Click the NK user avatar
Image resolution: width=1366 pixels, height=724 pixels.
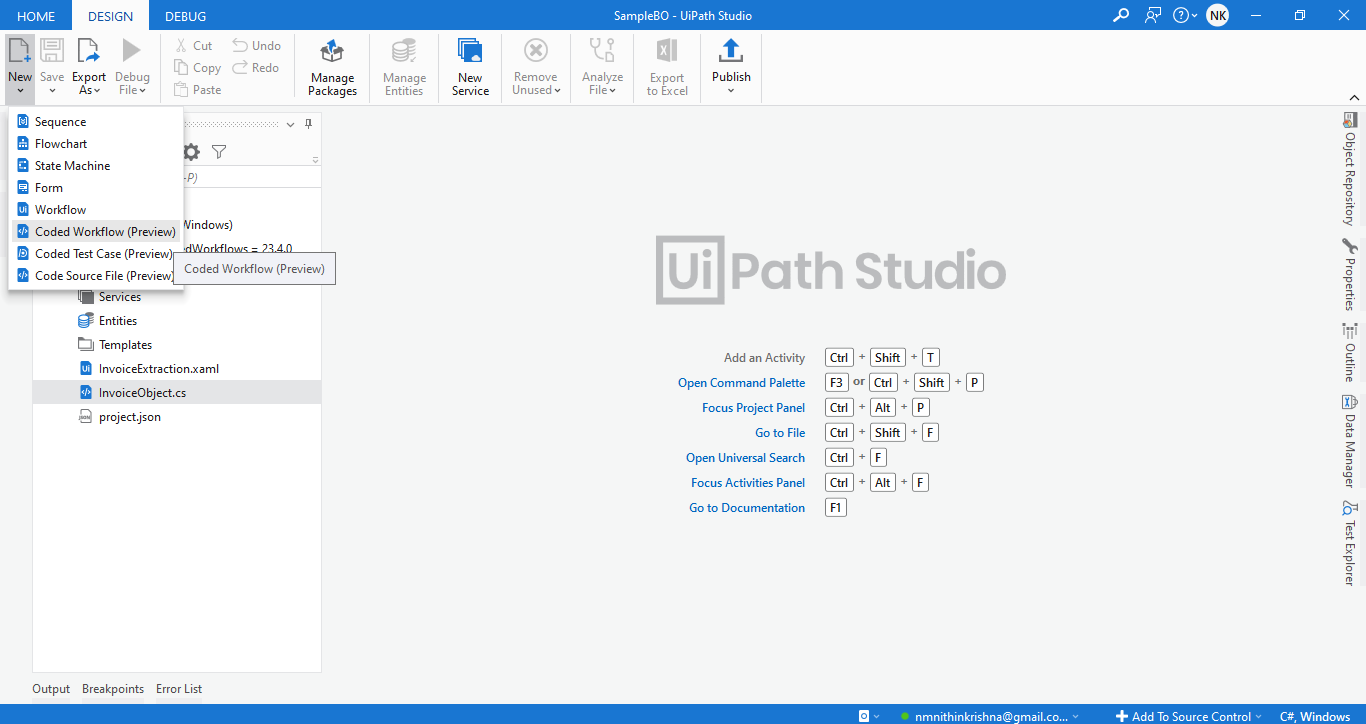(1217, 15)
